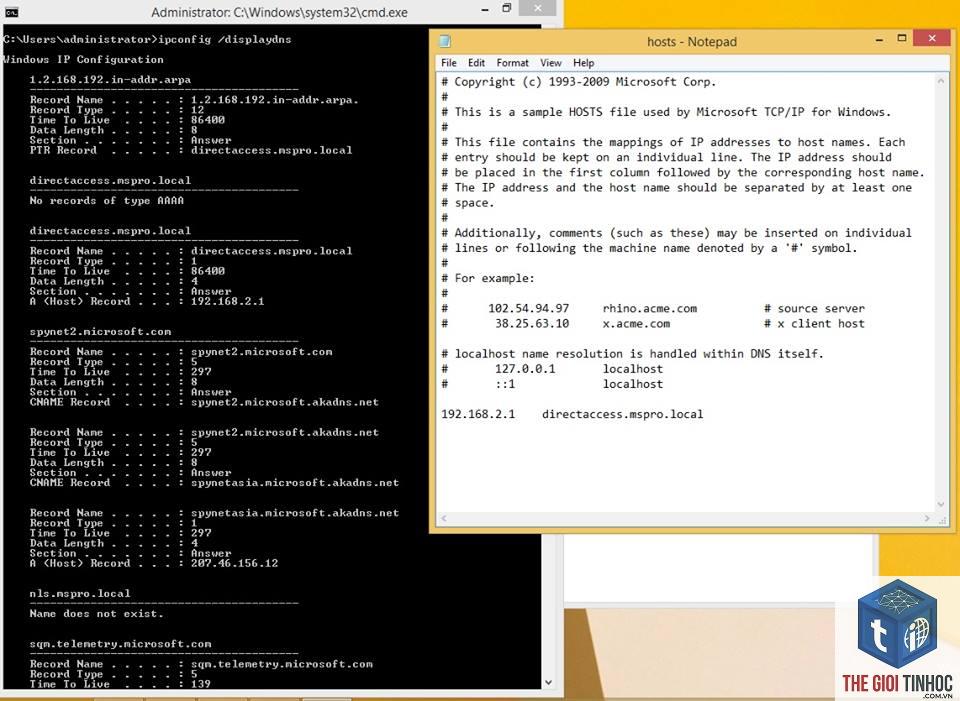Click the cmd.exe Administrator title bar text
960x701 pixels.
[x=279, y=12]
